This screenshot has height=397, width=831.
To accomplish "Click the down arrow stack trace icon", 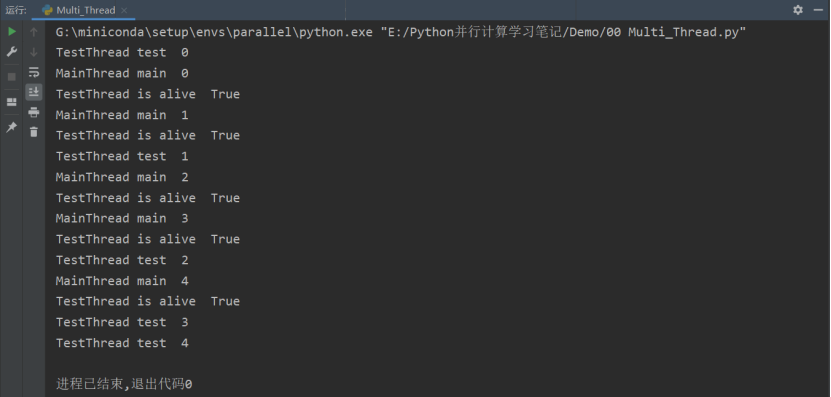I will [34, 52].
